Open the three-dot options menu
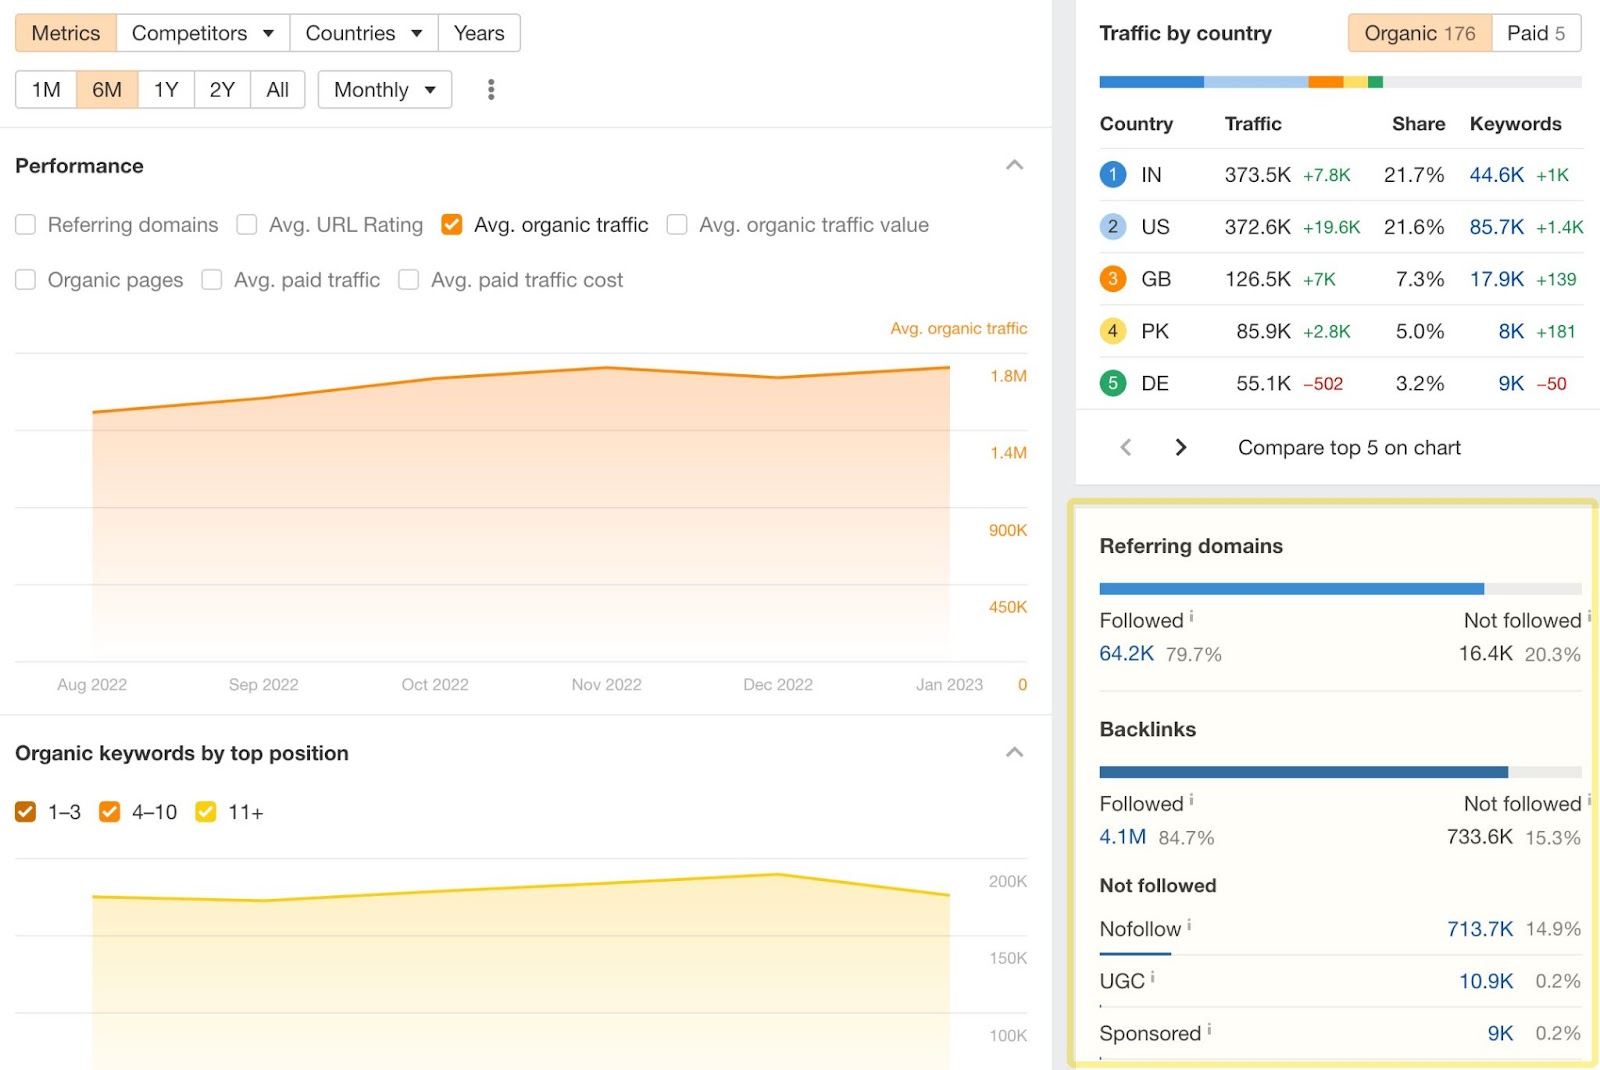 490,89
